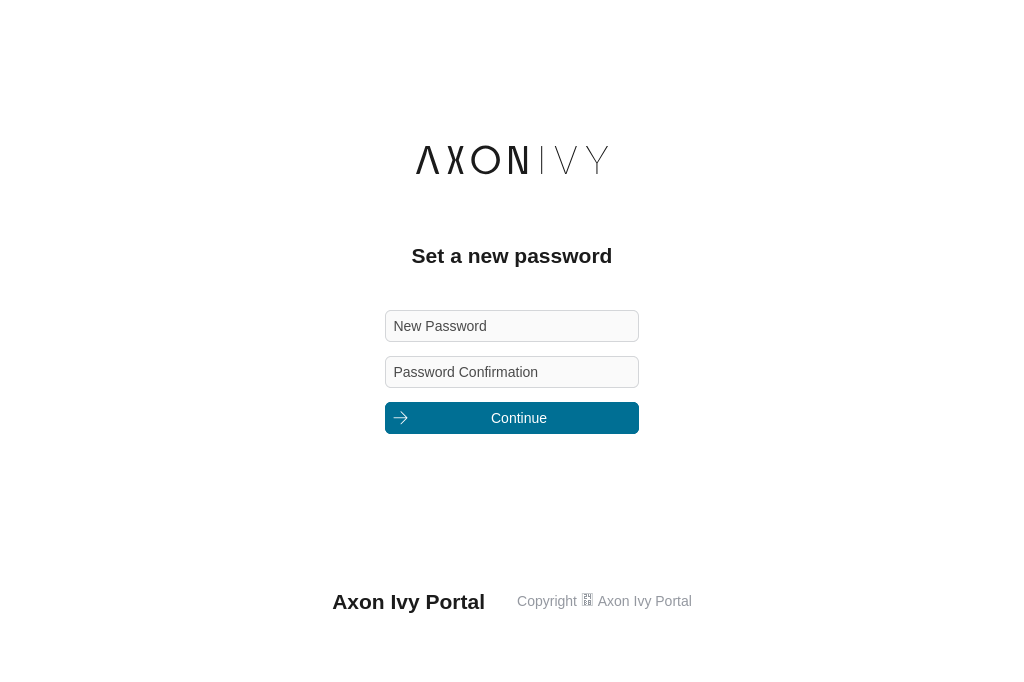1024x682 pixels.
Task: Click the page header logo area
Action: (x=511, y=160)
